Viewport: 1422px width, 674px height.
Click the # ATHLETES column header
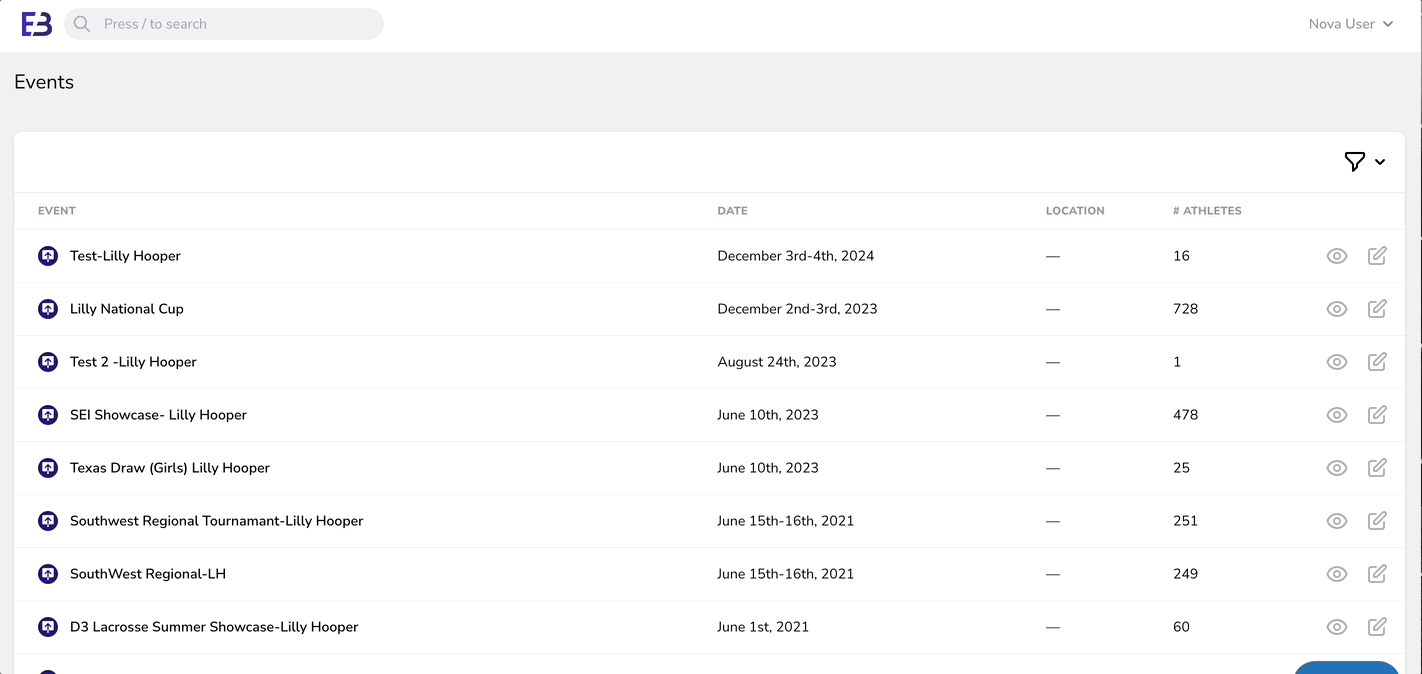click(1207, 211)
